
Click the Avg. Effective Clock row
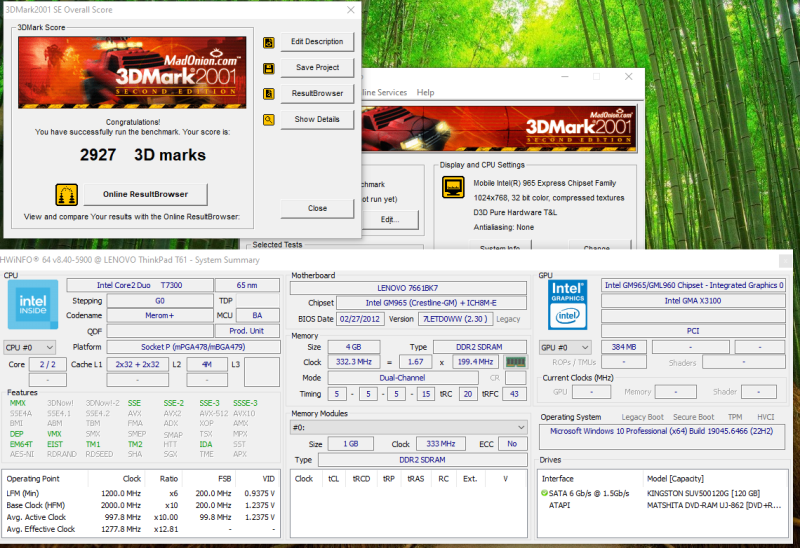(x=141, y=529)
